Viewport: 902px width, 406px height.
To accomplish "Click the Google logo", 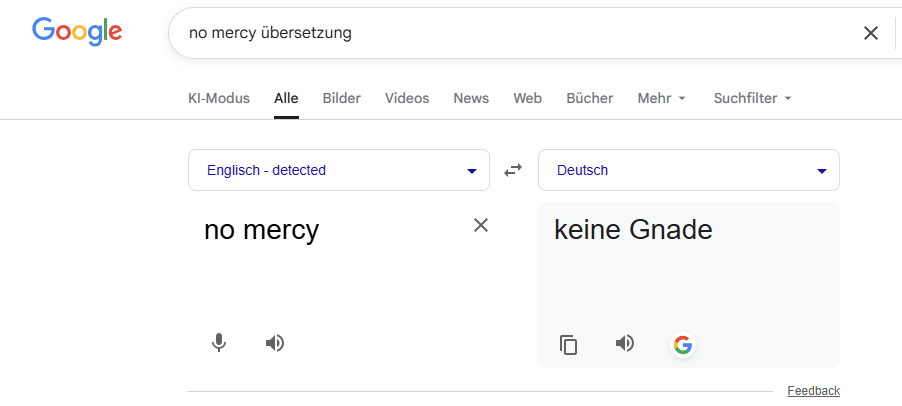I will coord(77,32).
